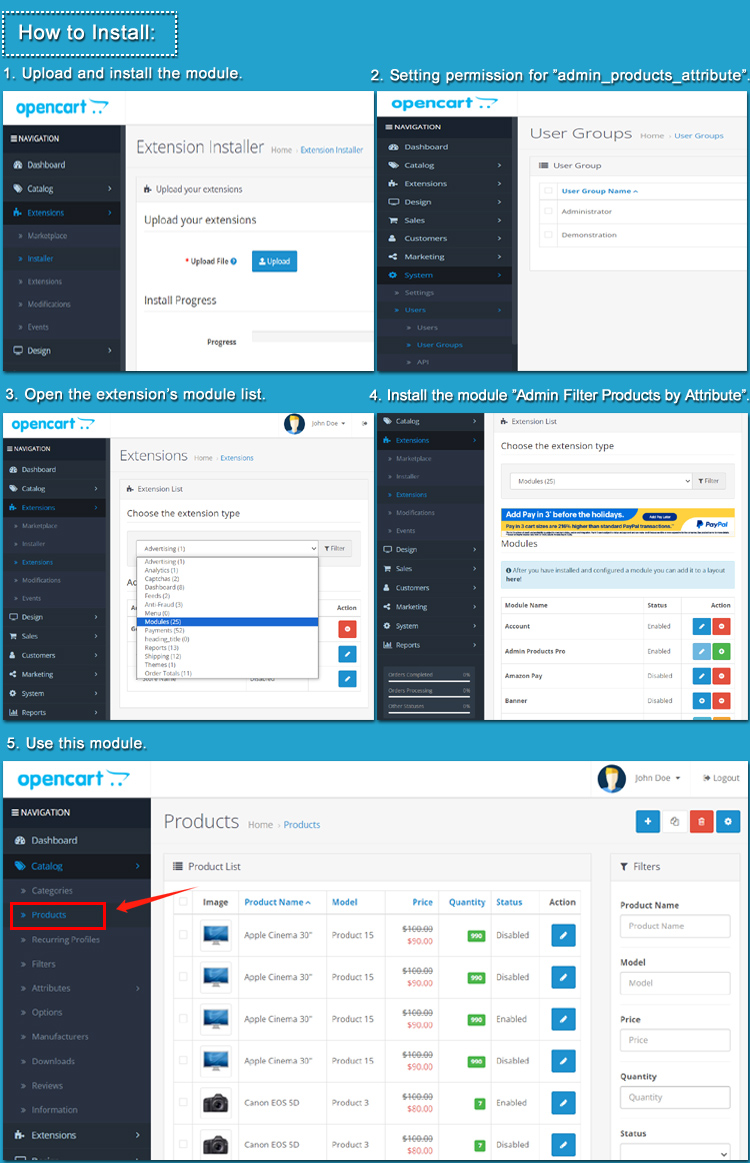Image resolution: width=750 pixels, height=1163 pixels.
Task: Click the Filter button in step 4 panel
Action: click(x=708, y=481)
